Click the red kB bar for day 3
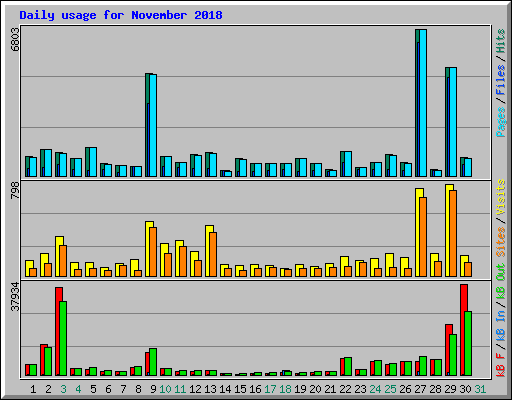The image size is (512, 400). [58, 331]
